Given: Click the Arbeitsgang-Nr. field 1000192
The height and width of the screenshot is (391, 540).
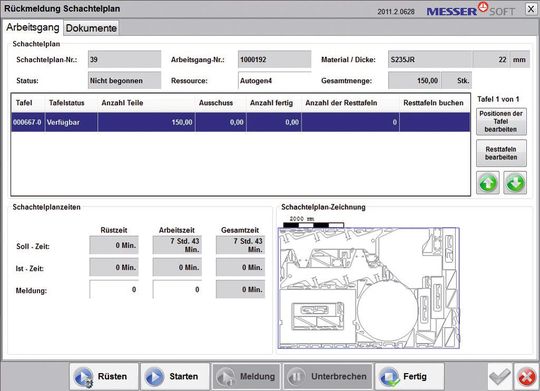Looking at the screenshot, I should pos(274,59).
